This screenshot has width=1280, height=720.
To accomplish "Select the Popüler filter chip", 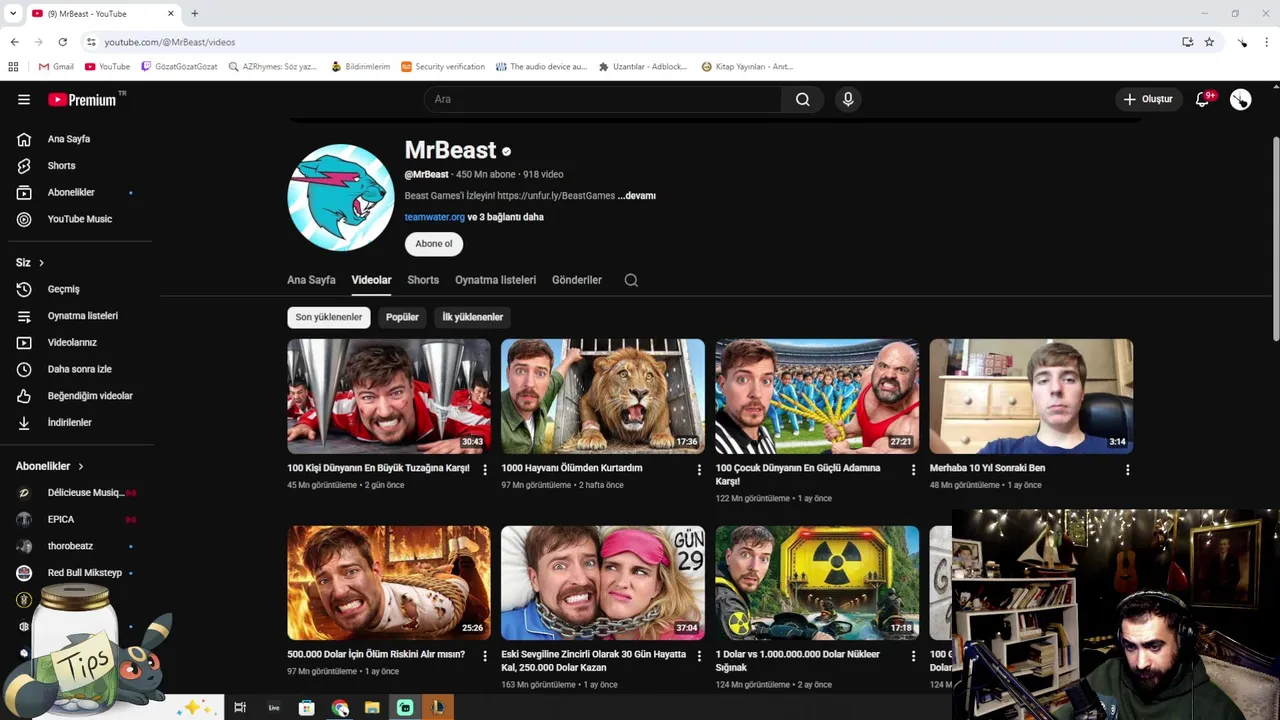I will coord(402,317).
